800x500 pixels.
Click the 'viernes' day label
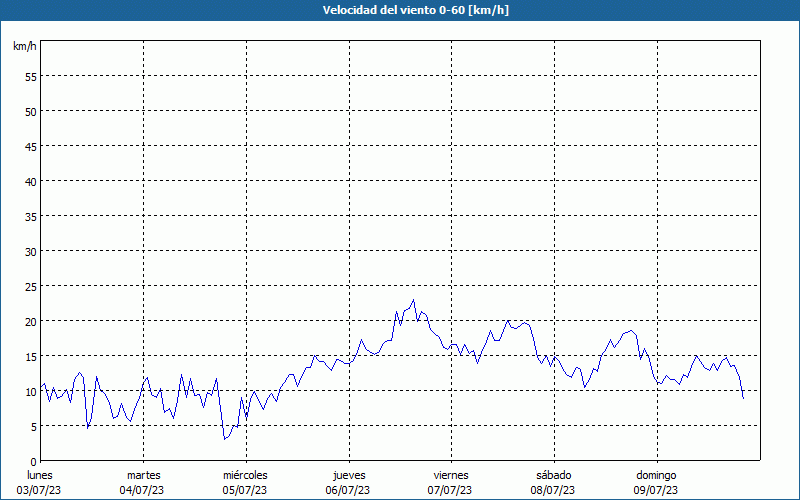click(451, 475)
